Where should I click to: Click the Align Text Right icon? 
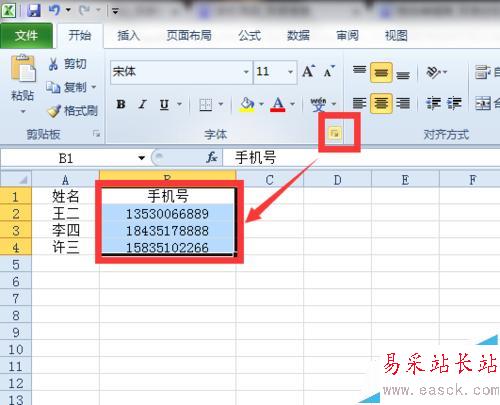coord(403,104)
